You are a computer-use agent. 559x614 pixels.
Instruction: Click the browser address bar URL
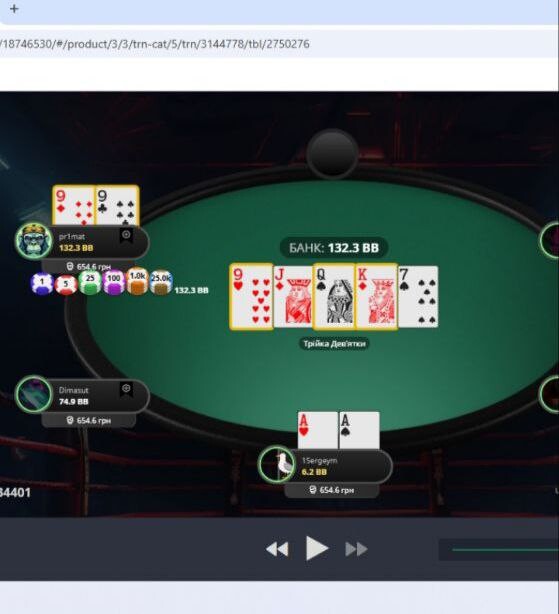(155, 43)
